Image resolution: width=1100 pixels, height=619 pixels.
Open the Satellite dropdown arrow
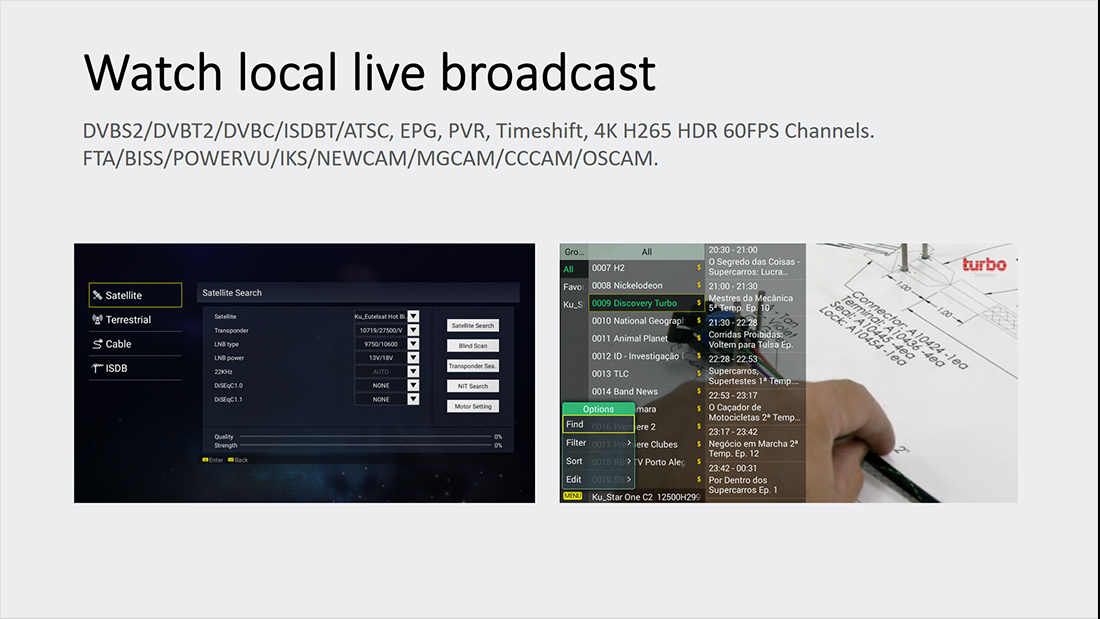tap(413, 317)
